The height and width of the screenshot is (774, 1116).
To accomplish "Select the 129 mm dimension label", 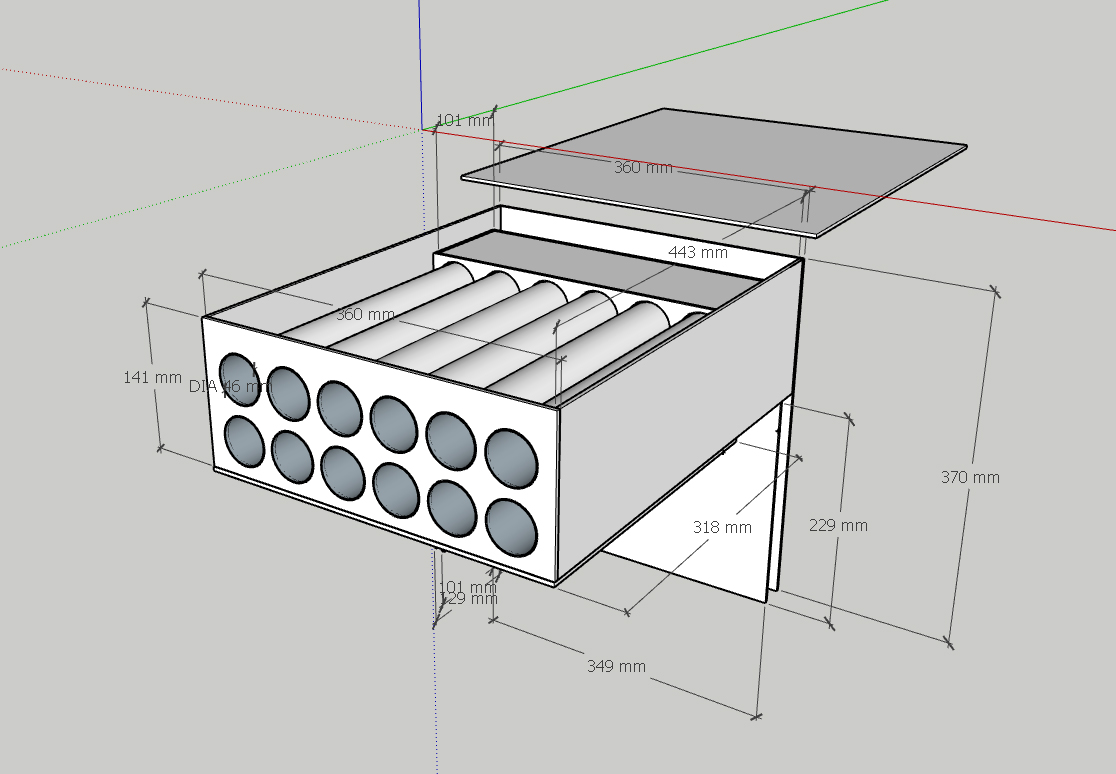I will click(468, 599).
